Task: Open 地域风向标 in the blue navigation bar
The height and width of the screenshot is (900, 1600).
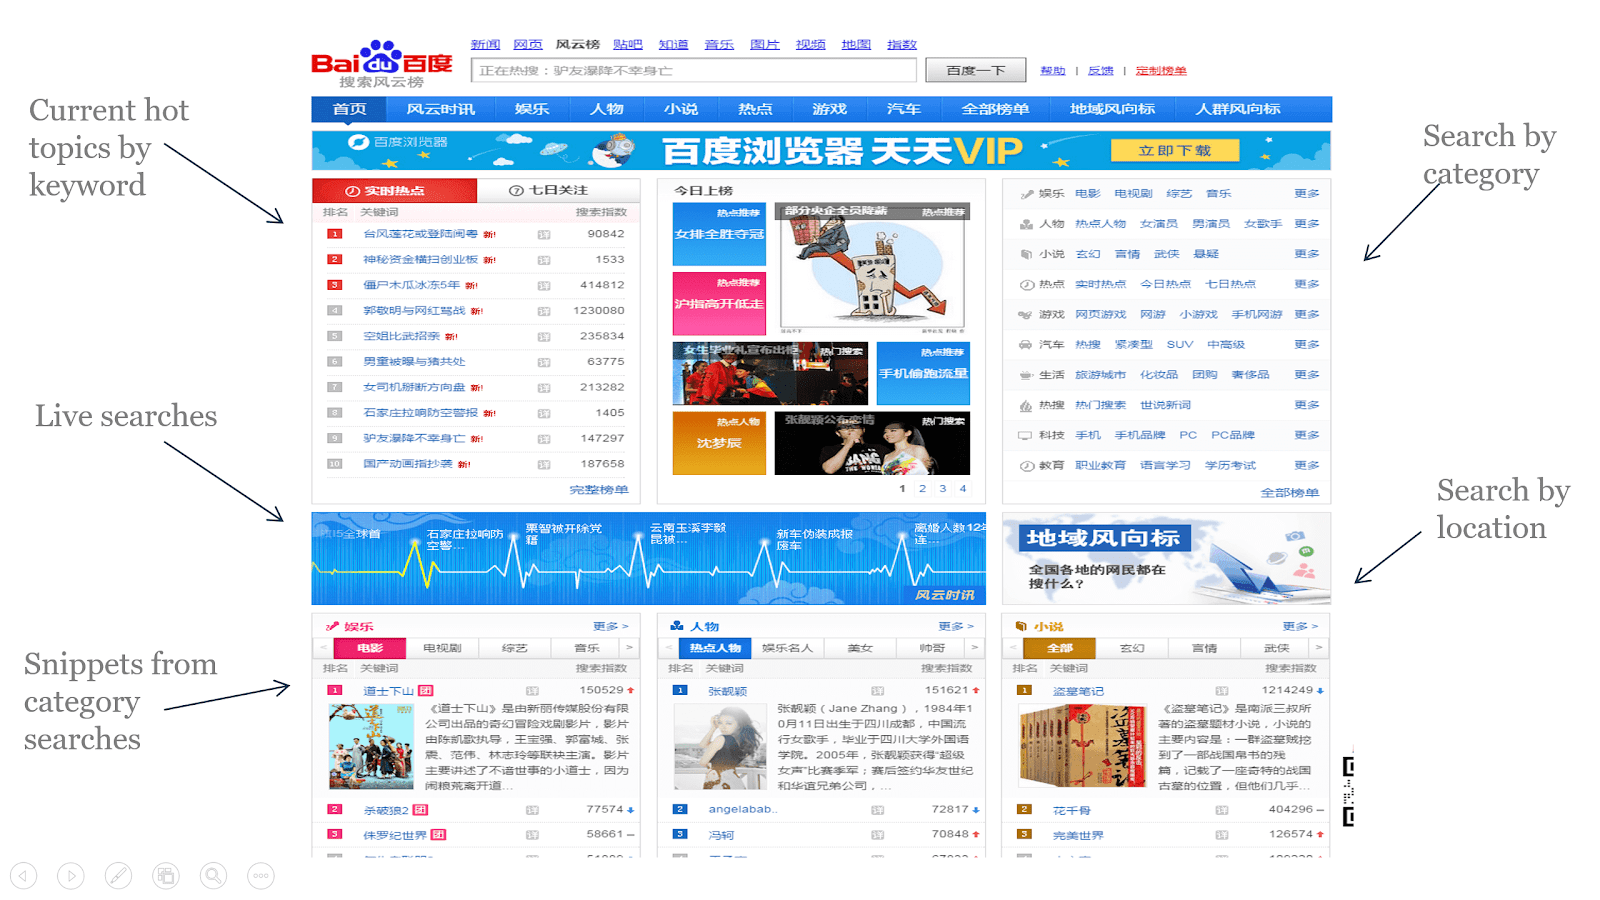Action: click(1112, 109)
